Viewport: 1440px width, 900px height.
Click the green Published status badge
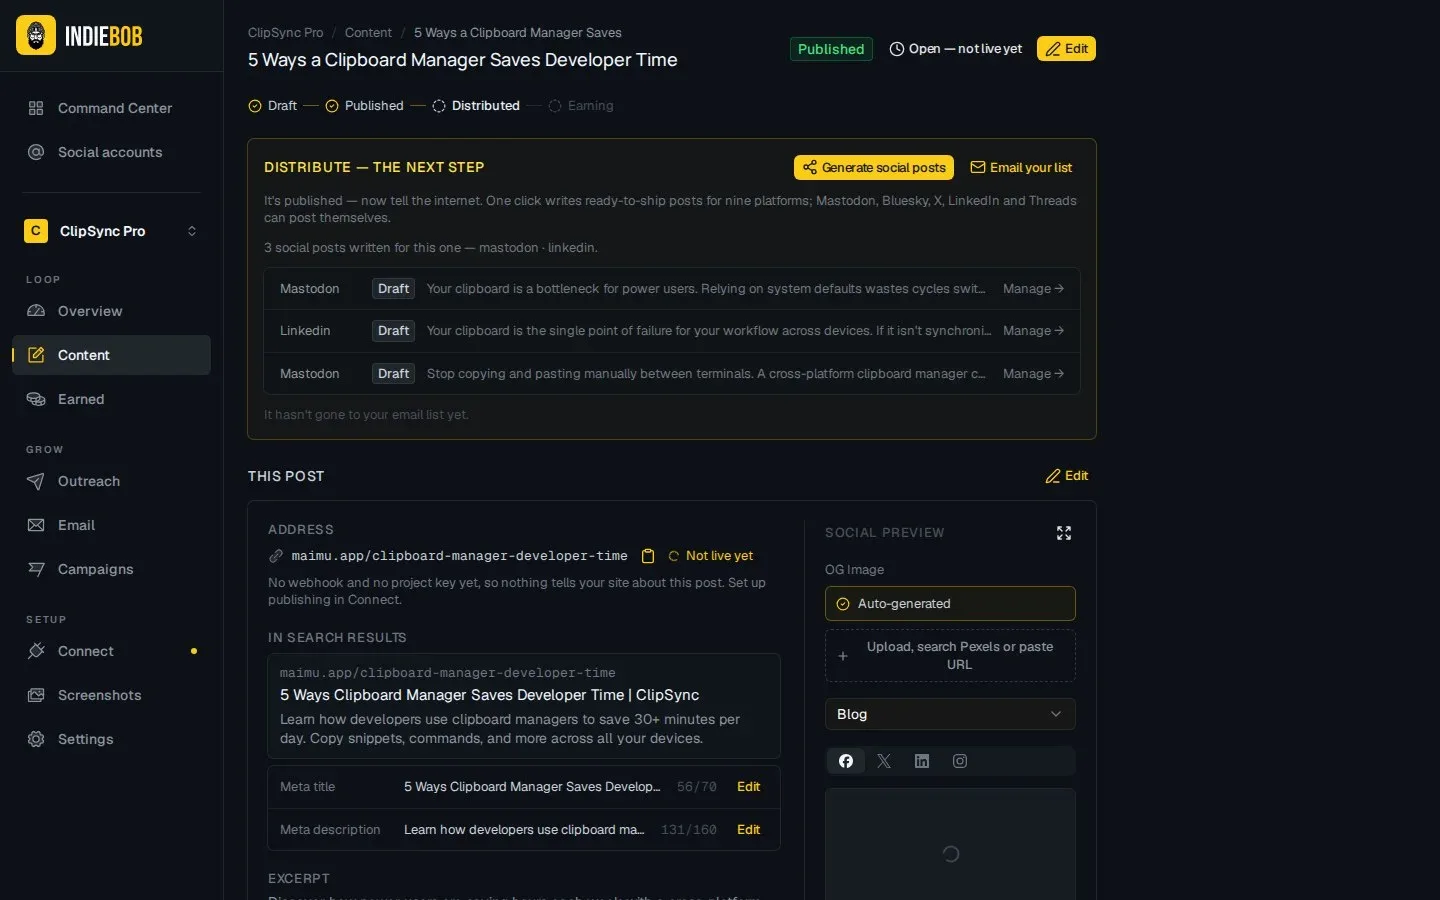[831, 49]
